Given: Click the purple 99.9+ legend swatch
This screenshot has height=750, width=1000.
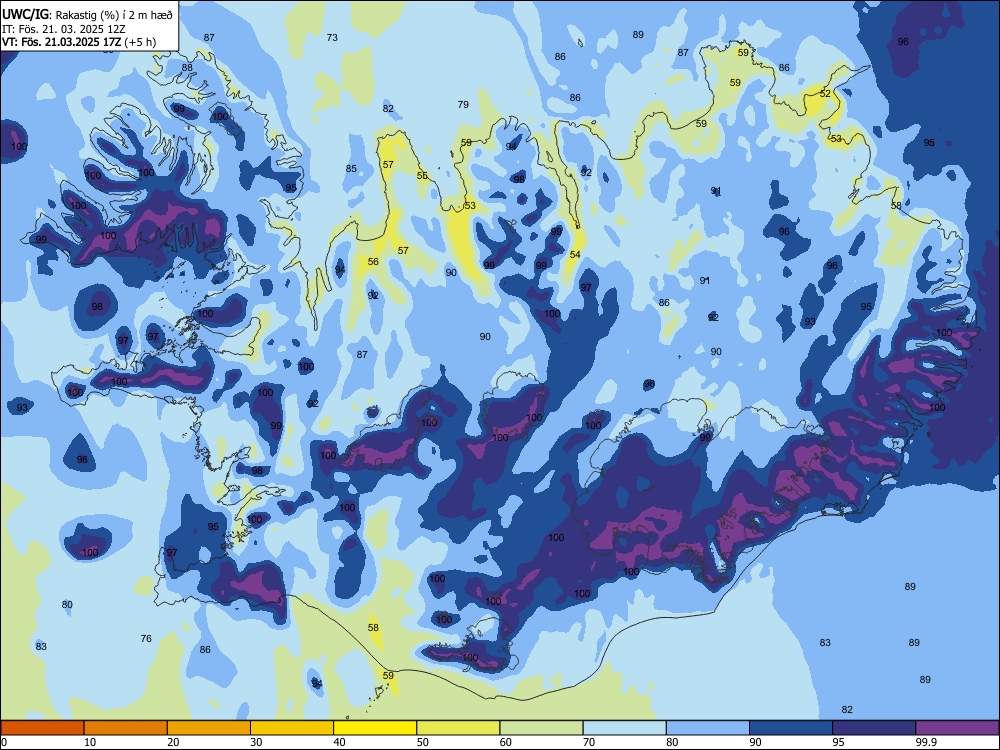Looking at the screenshot, I should point(957,728).
